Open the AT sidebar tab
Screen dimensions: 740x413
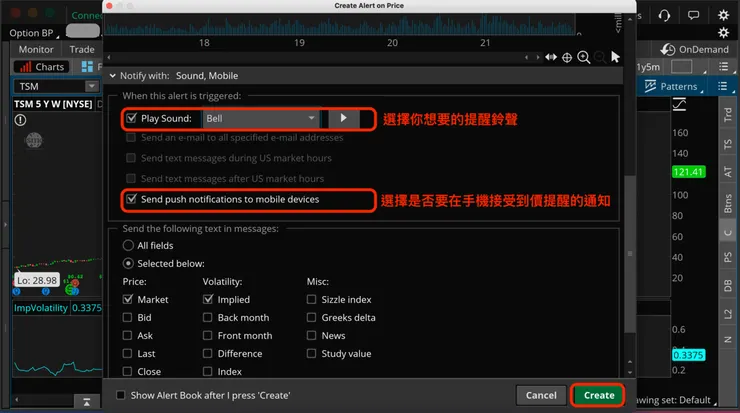pos(728,171)
